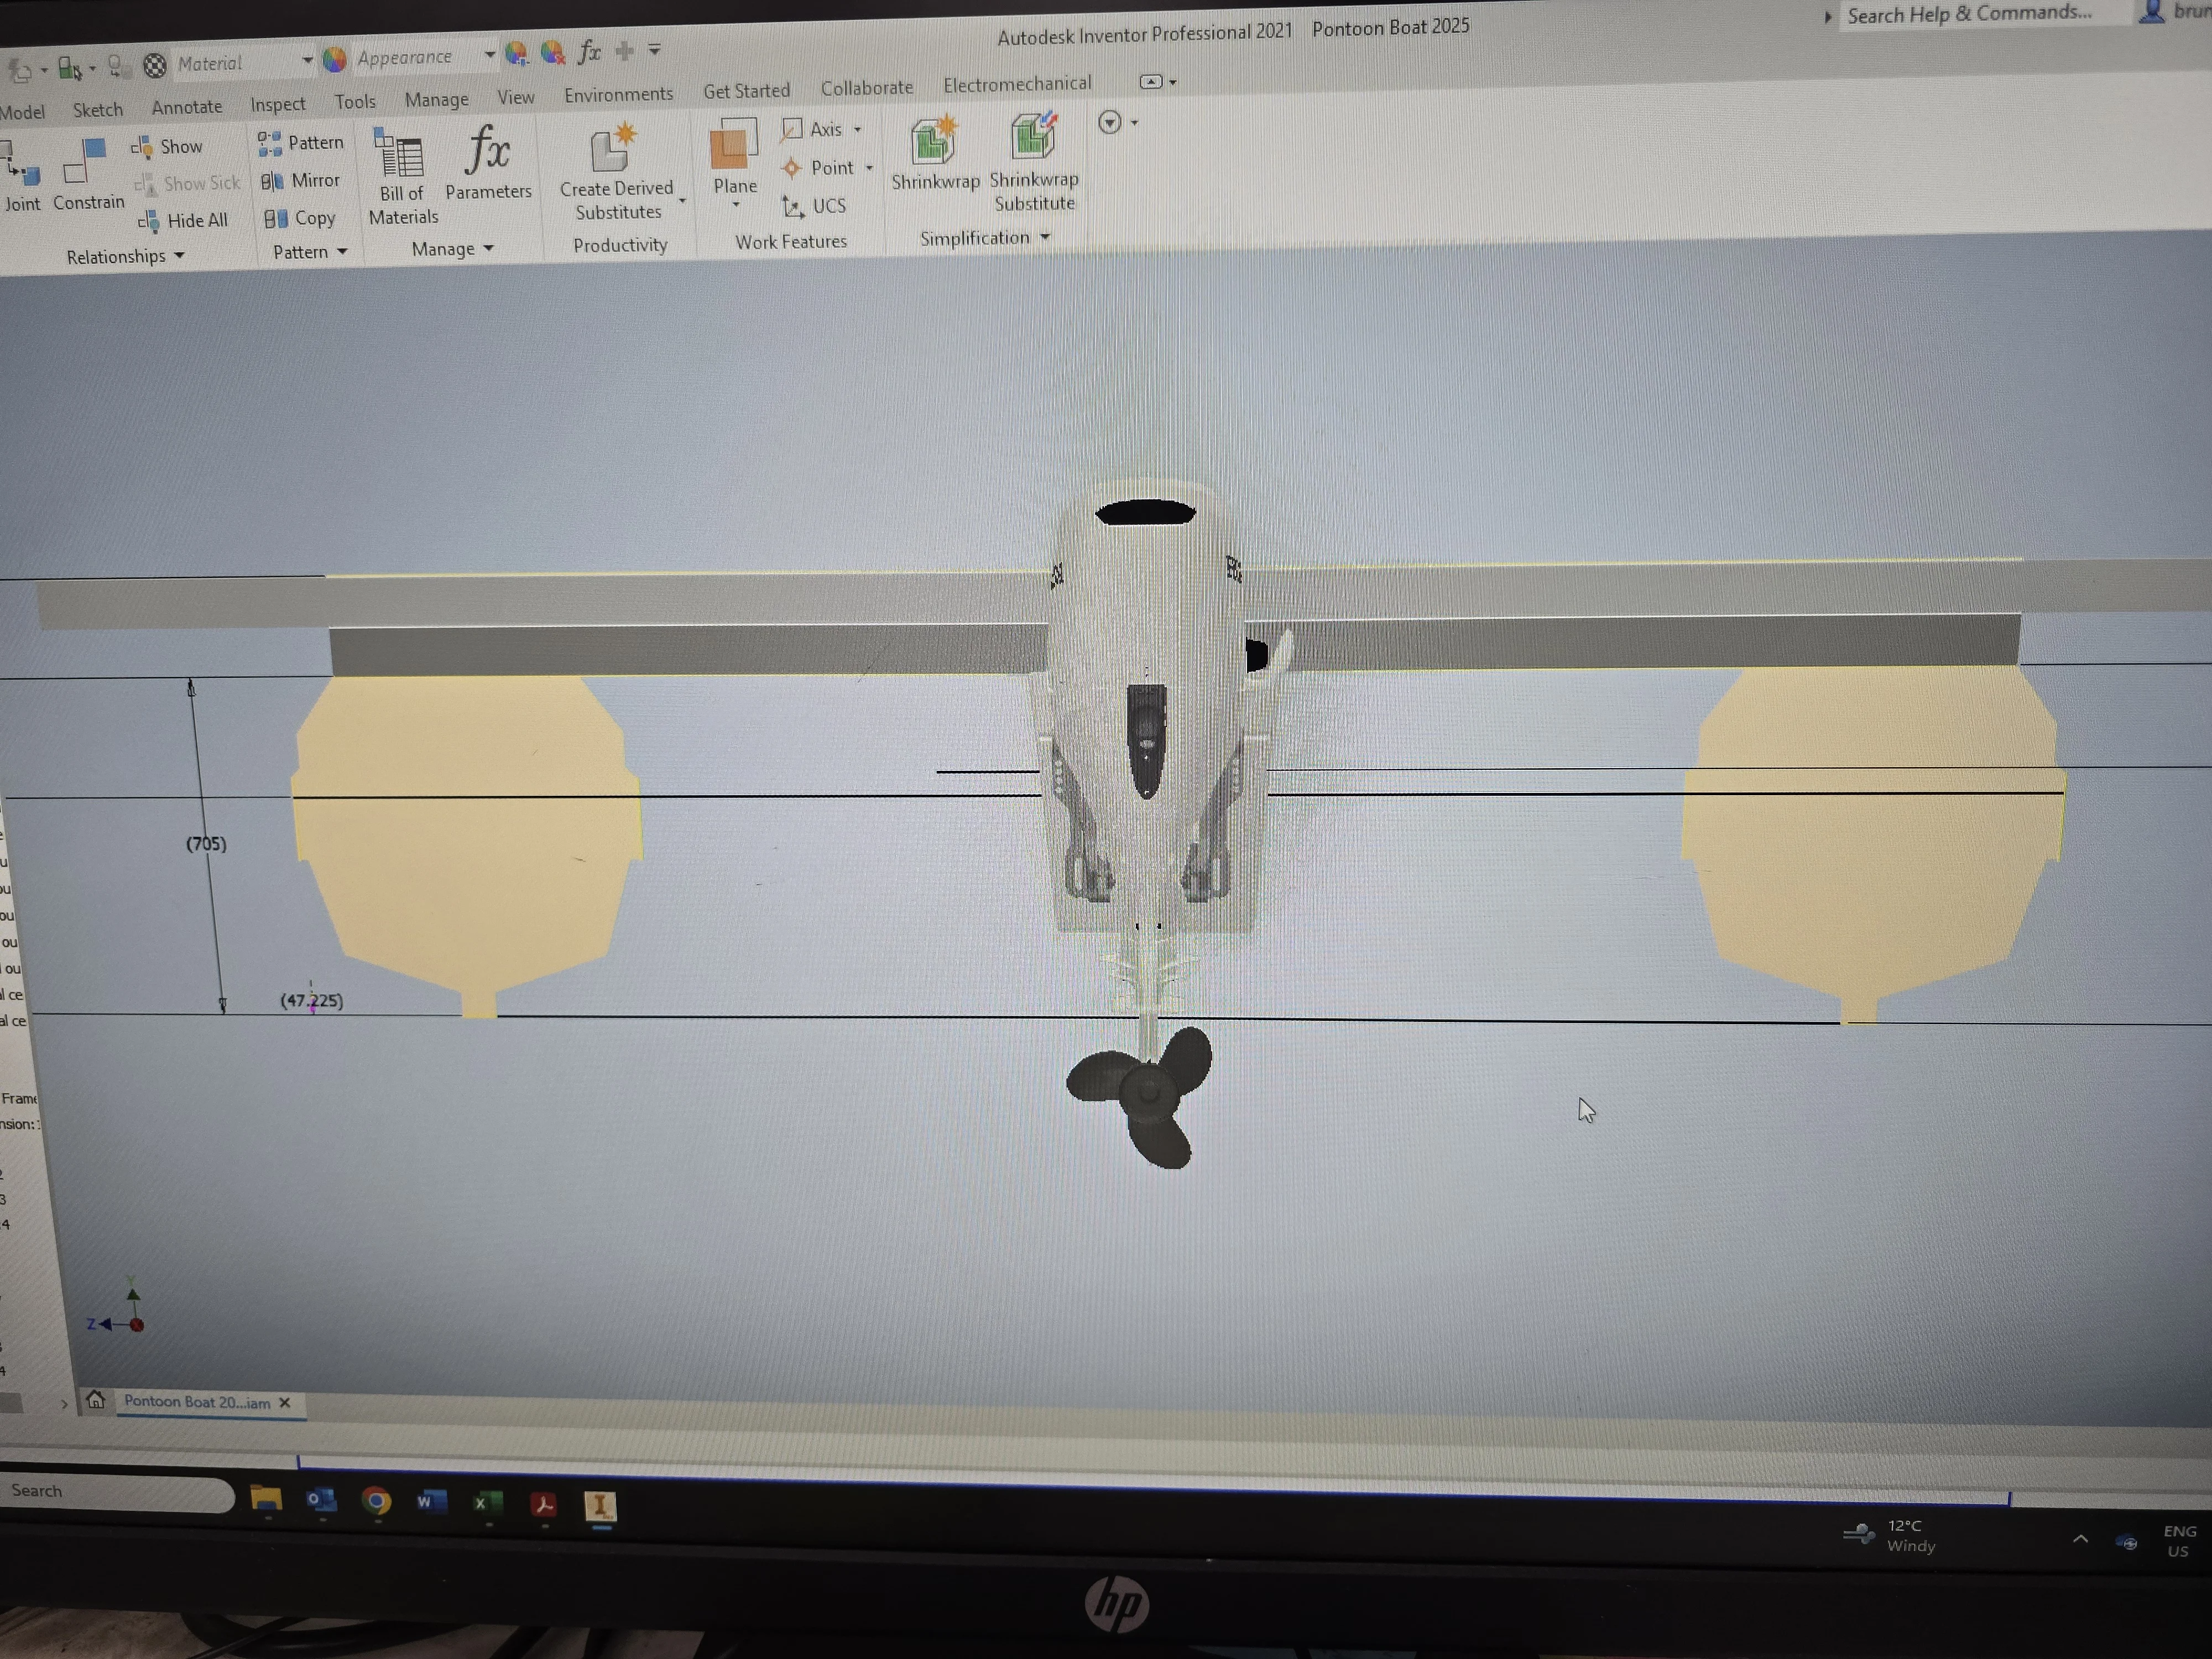Click the ENG US language indicator

(x=2179, y=1541)
